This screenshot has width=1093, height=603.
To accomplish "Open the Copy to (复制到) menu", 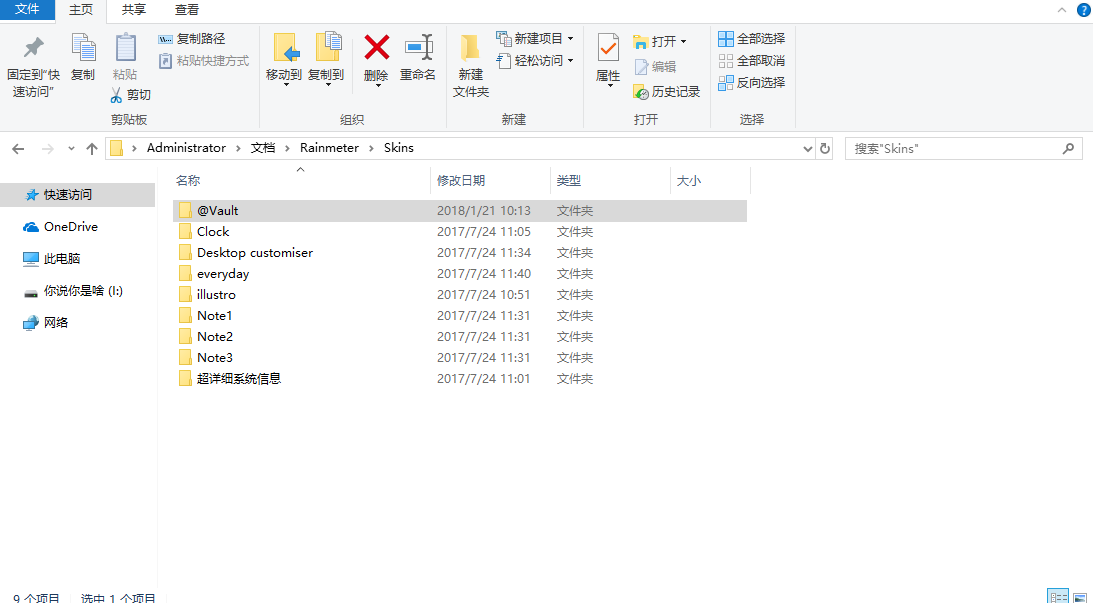I will tap(326, 60).
